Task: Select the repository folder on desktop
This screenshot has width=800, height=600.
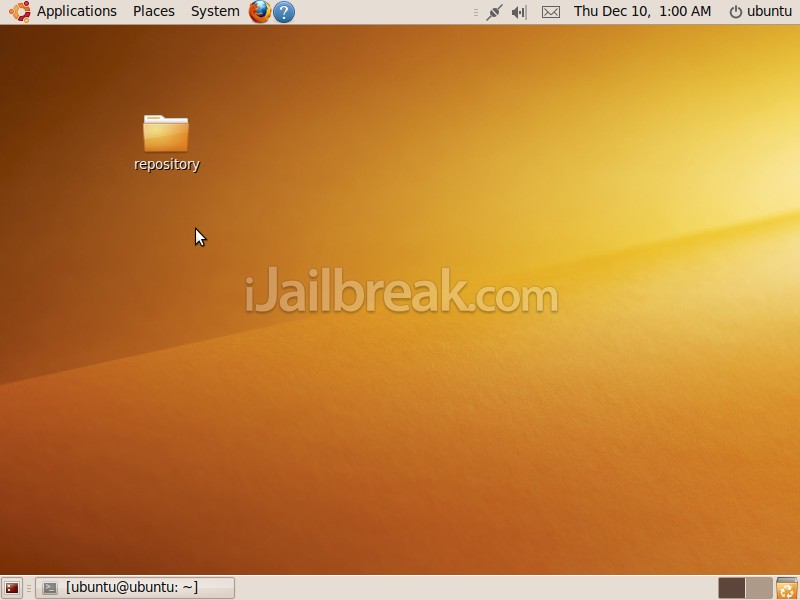Action: pyautogui.click(x=166, y=143)
